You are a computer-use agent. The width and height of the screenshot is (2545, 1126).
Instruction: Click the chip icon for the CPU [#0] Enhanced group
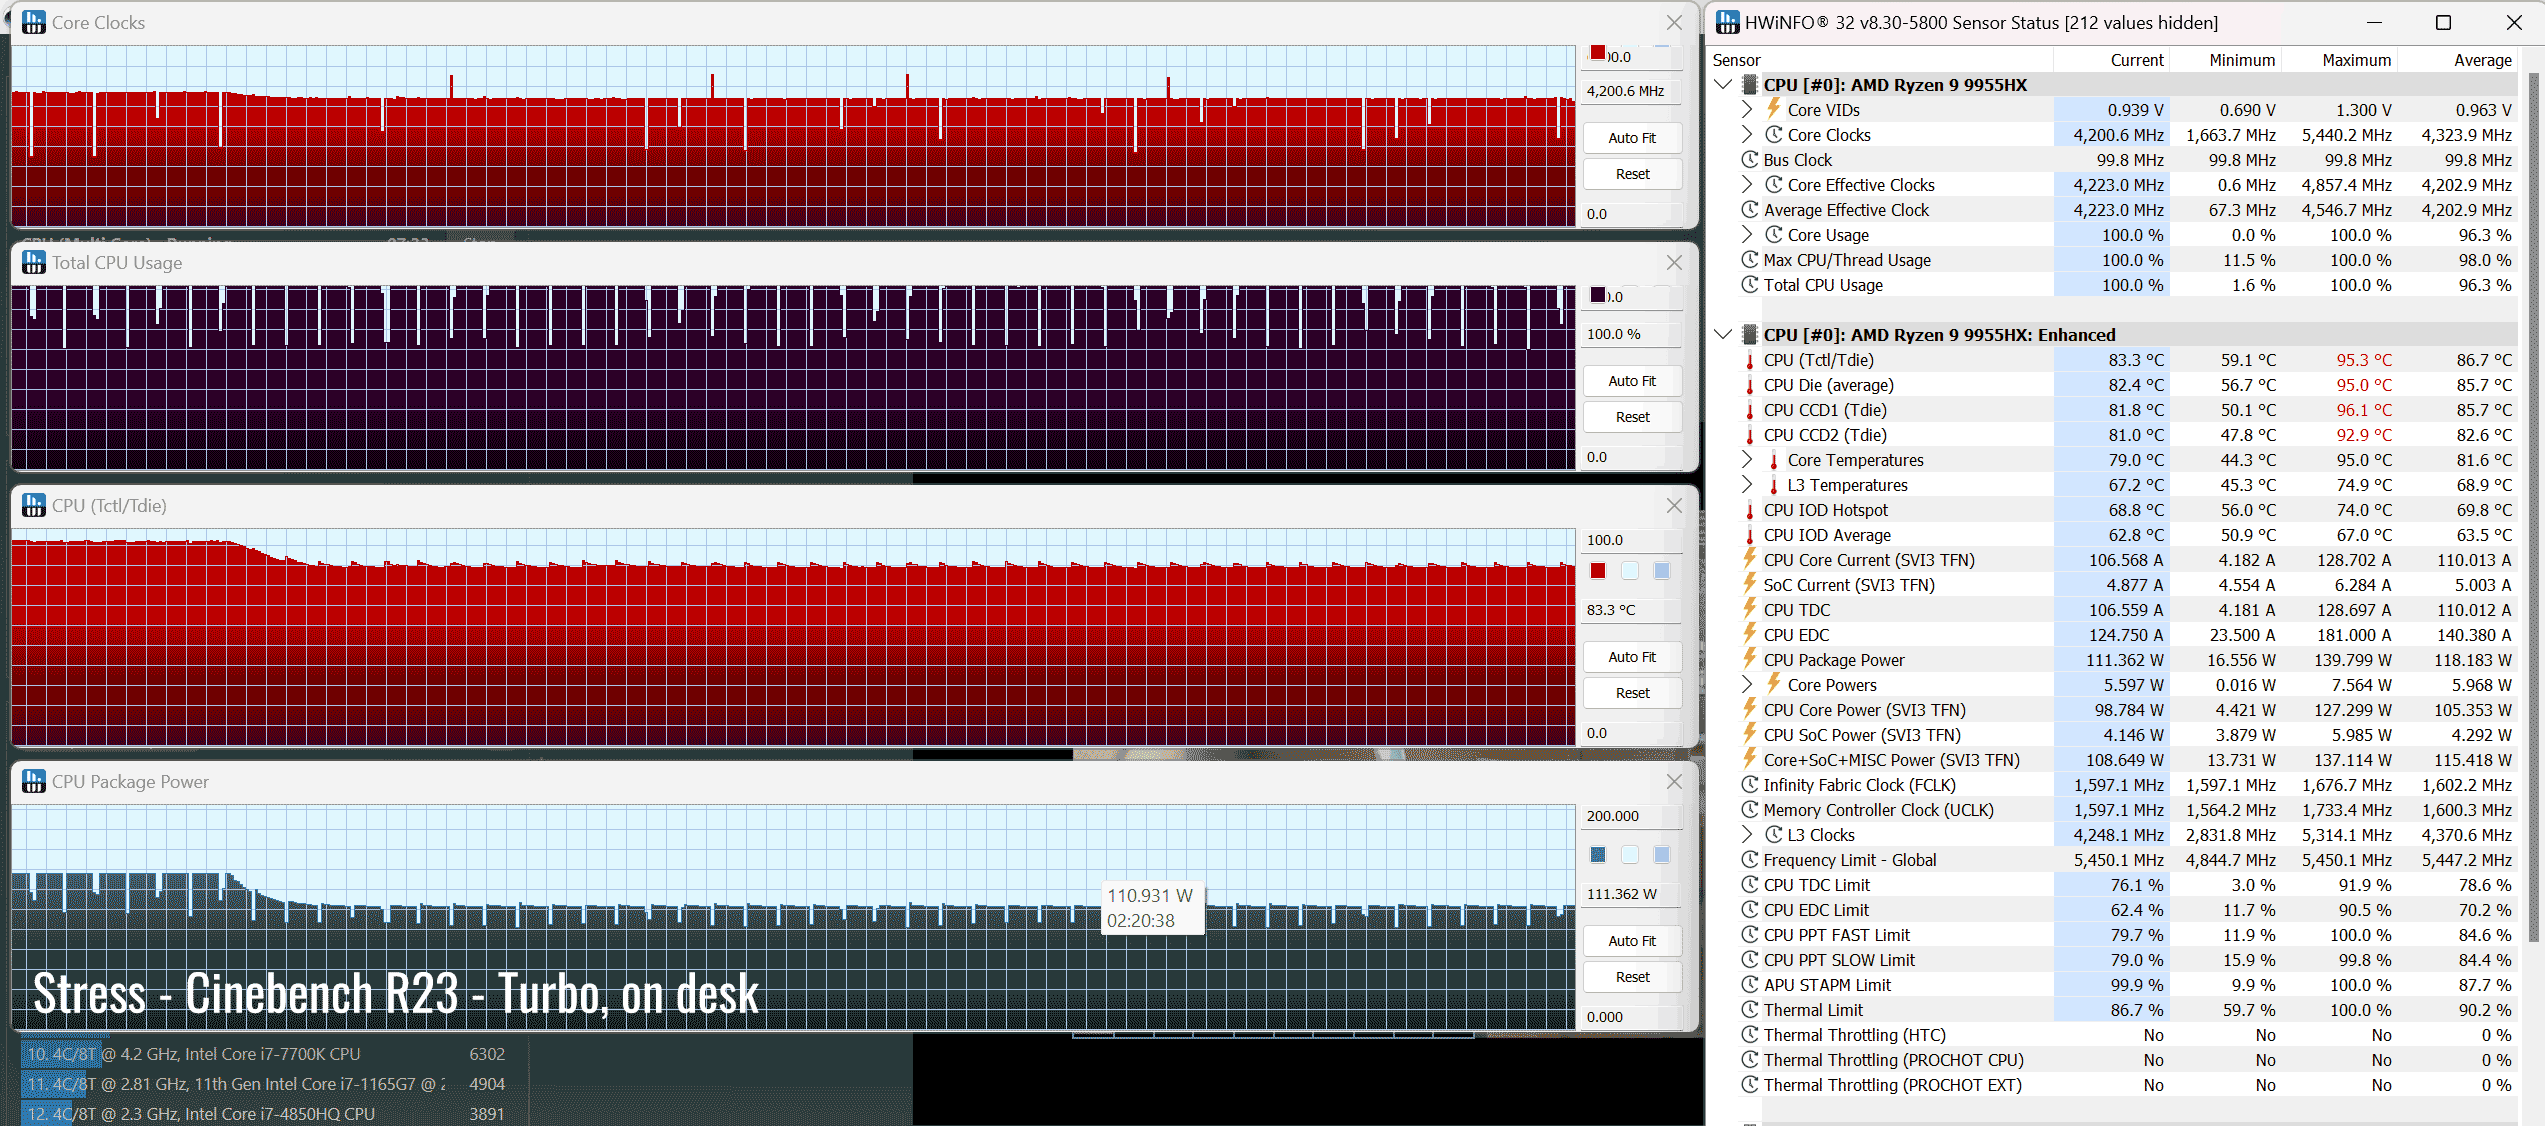coord(1750,335)
